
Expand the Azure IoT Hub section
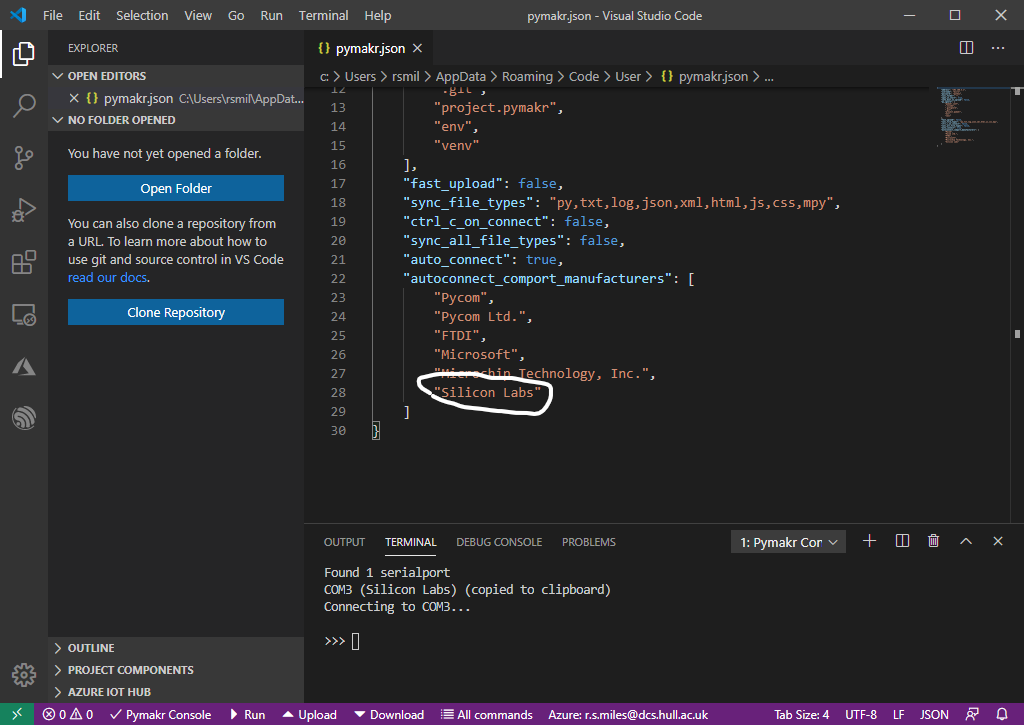click(177, 692)
